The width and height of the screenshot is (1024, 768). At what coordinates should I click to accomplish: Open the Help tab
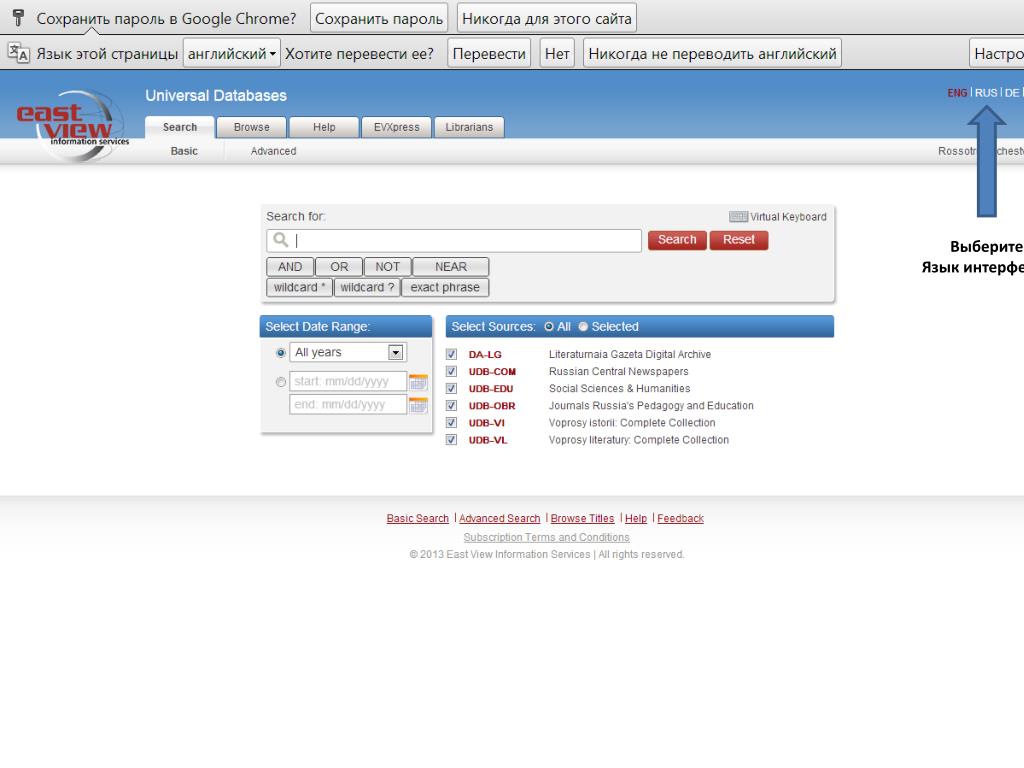[x=324, y=127]
